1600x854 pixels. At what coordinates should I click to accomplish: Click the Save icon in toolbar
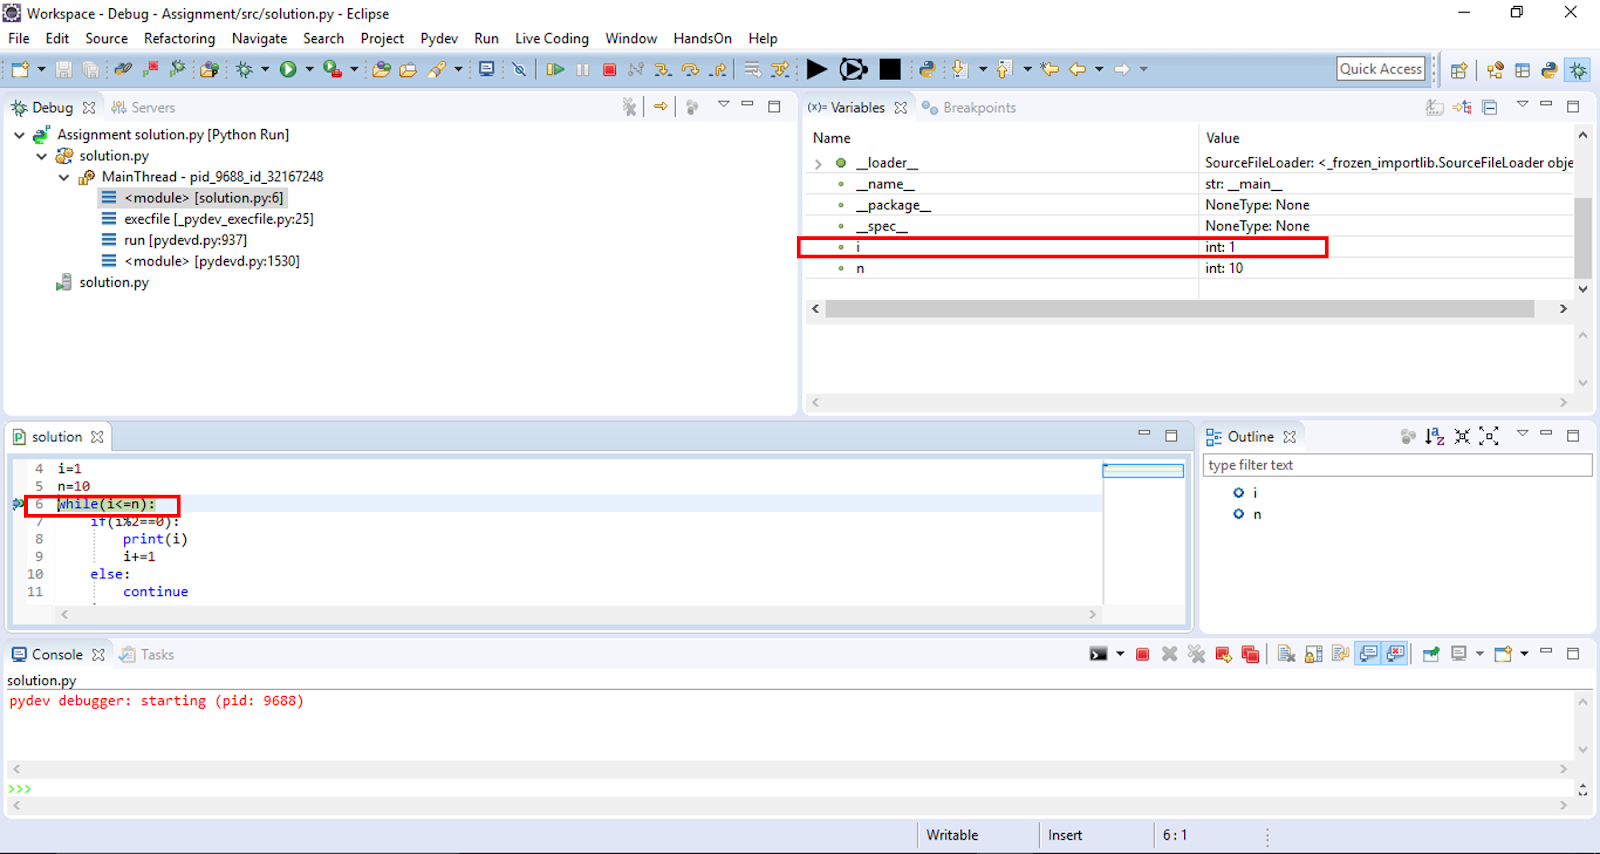coord(63,69)
